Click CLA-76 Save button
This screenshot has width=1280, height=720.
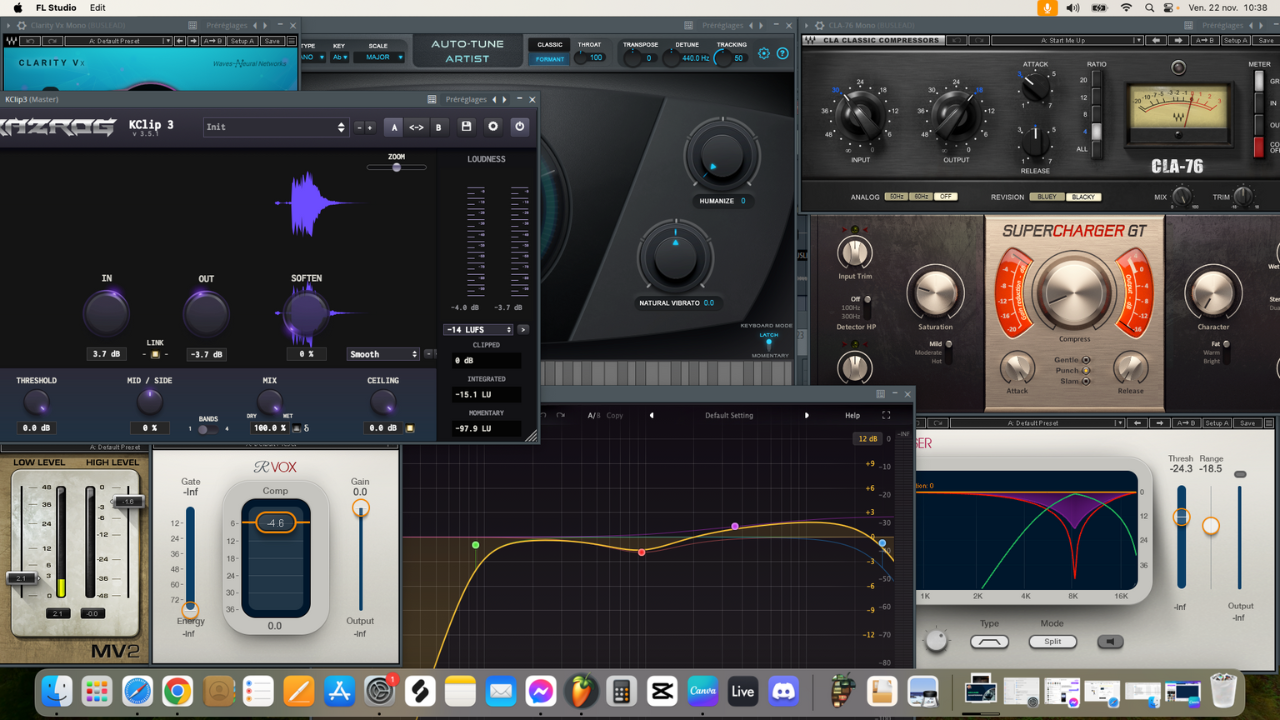1266,40
